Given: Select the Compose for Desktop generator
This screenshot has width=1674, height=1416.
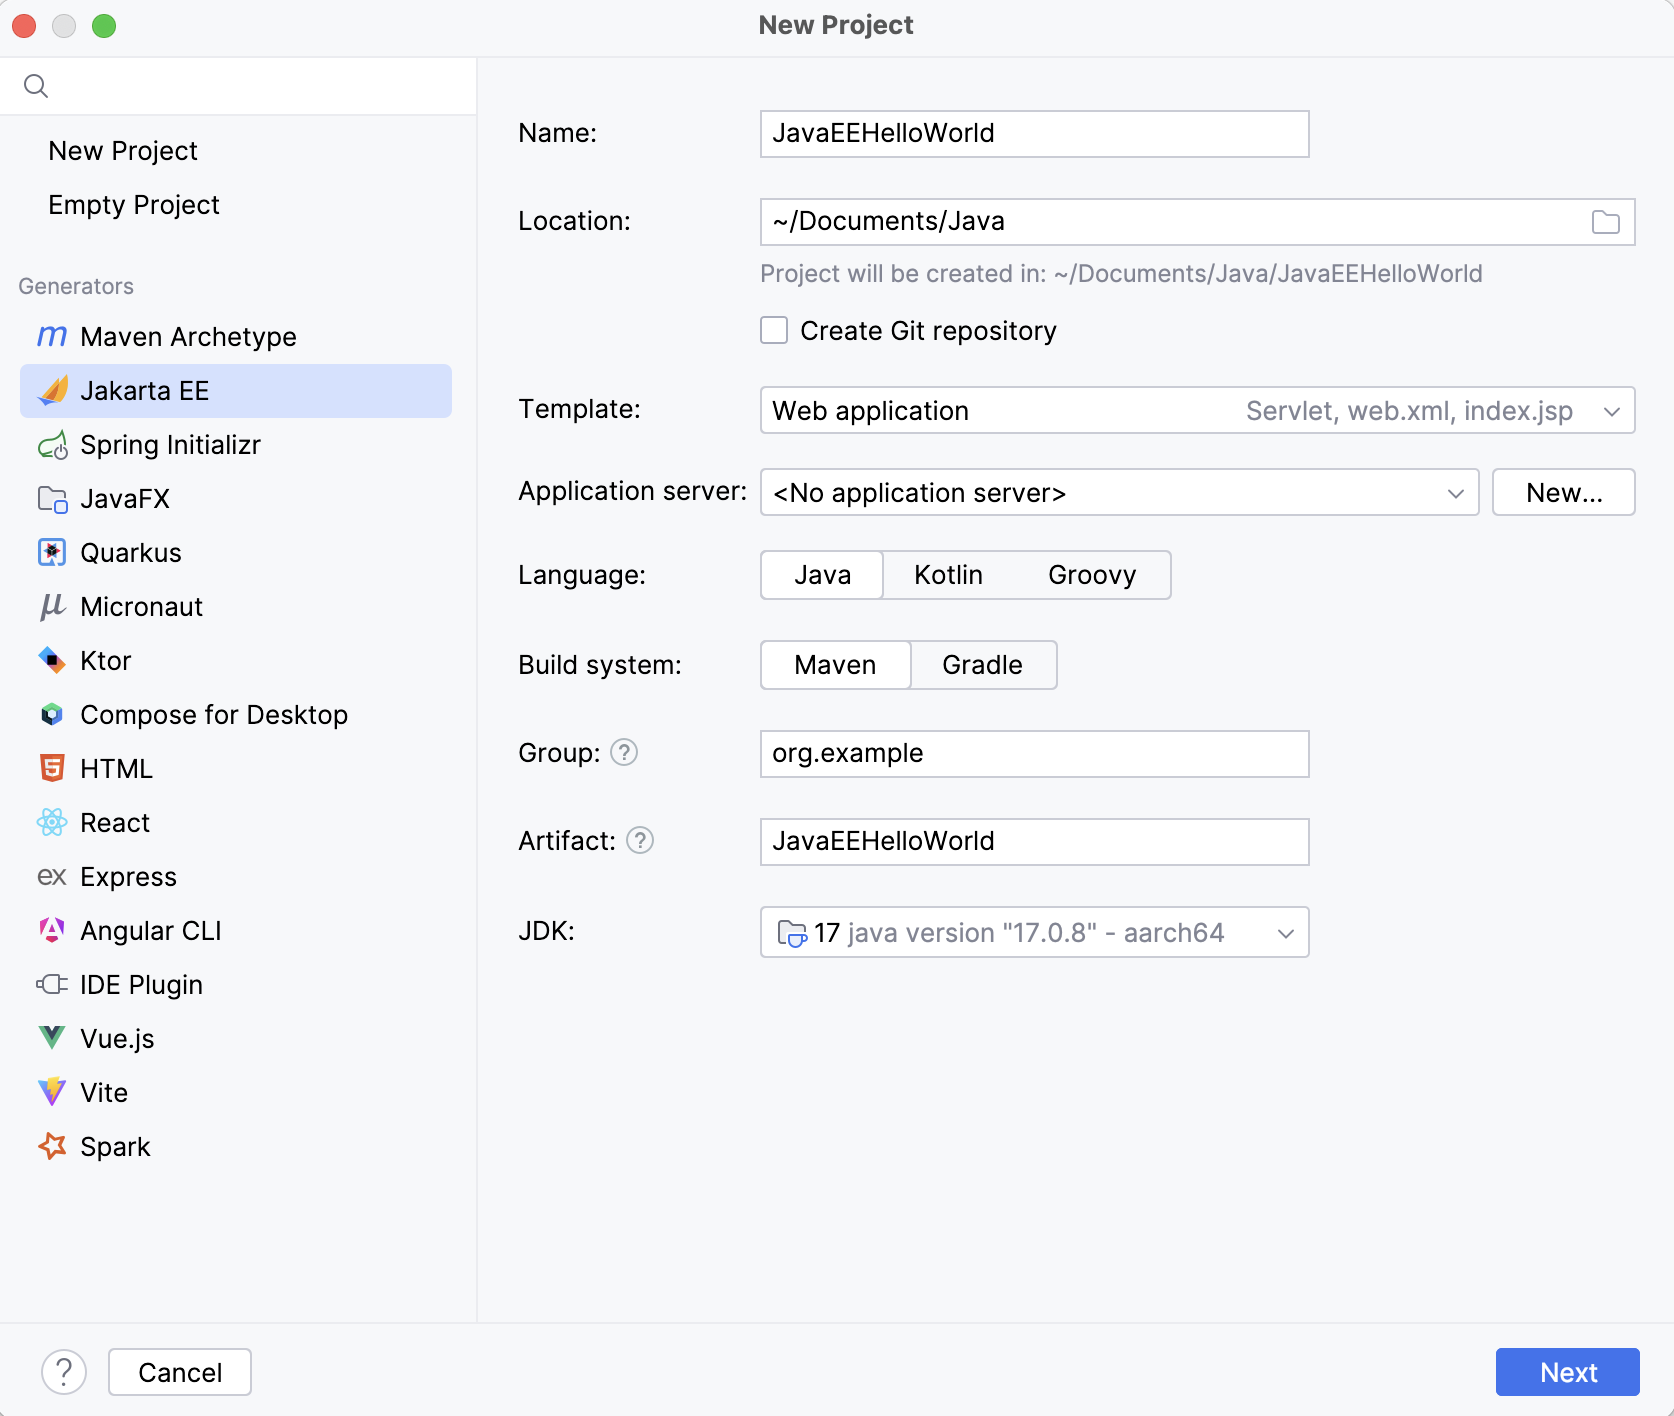Looking at the screenshot, I should coord(236,715).
